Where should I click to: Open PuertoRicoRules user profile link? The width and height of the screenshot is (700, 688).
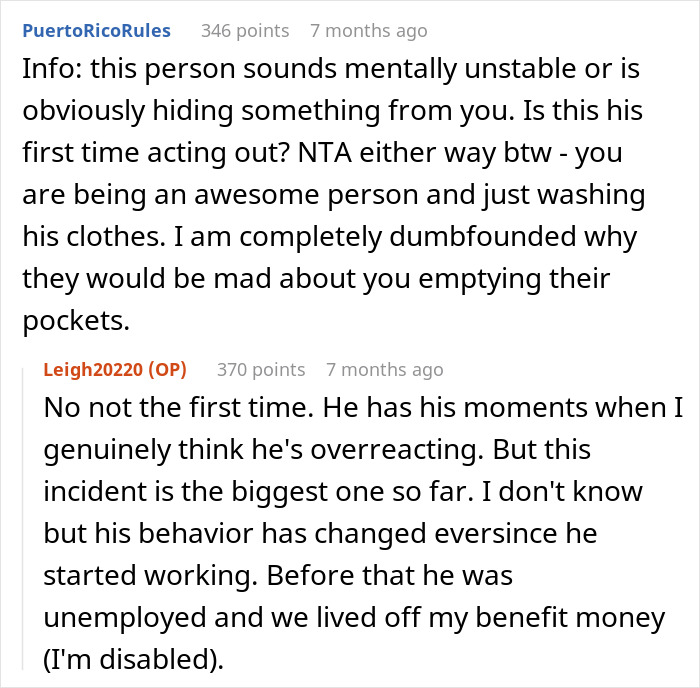click(95, 30)
